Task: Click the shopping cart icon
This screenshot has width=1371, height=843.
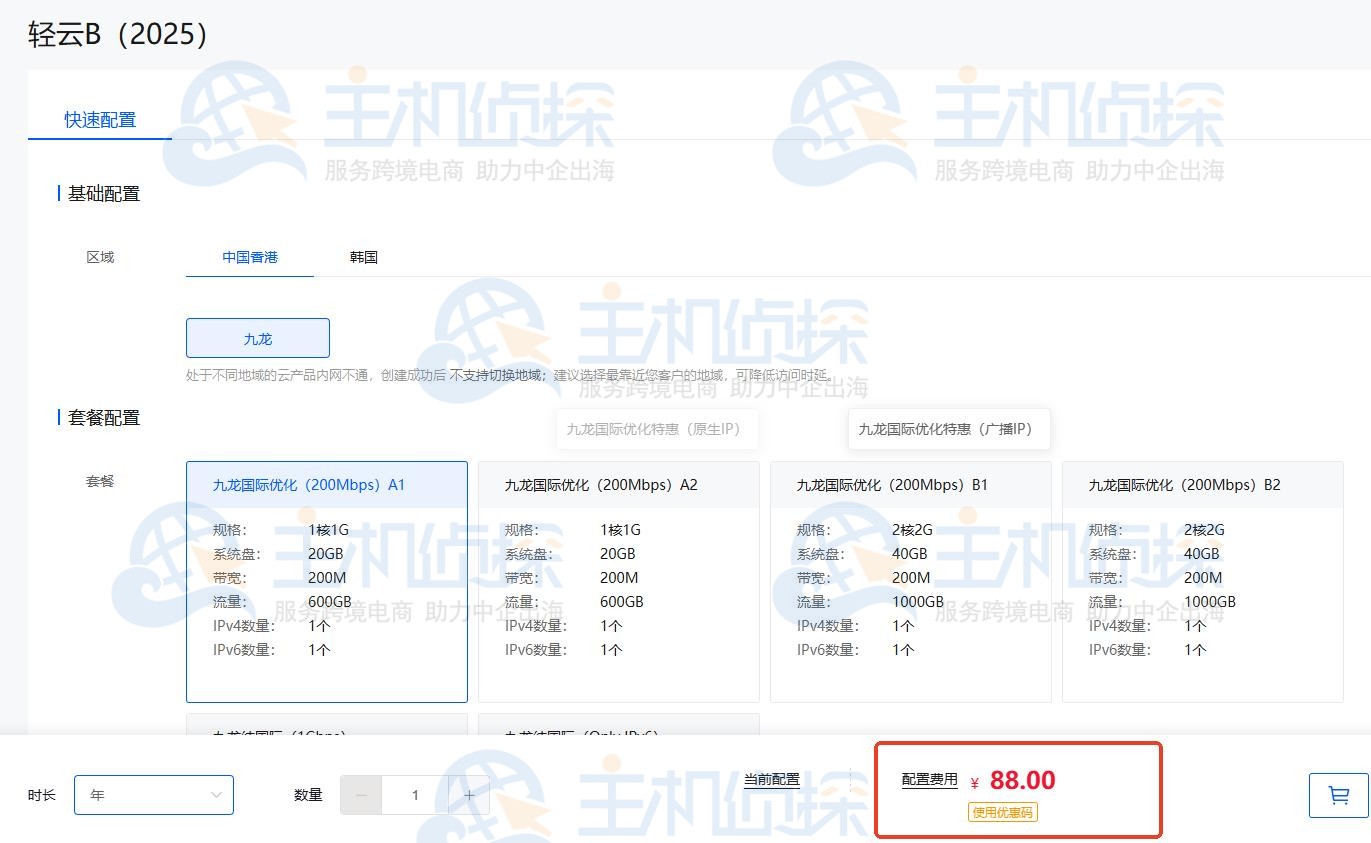Action: 1337,795
